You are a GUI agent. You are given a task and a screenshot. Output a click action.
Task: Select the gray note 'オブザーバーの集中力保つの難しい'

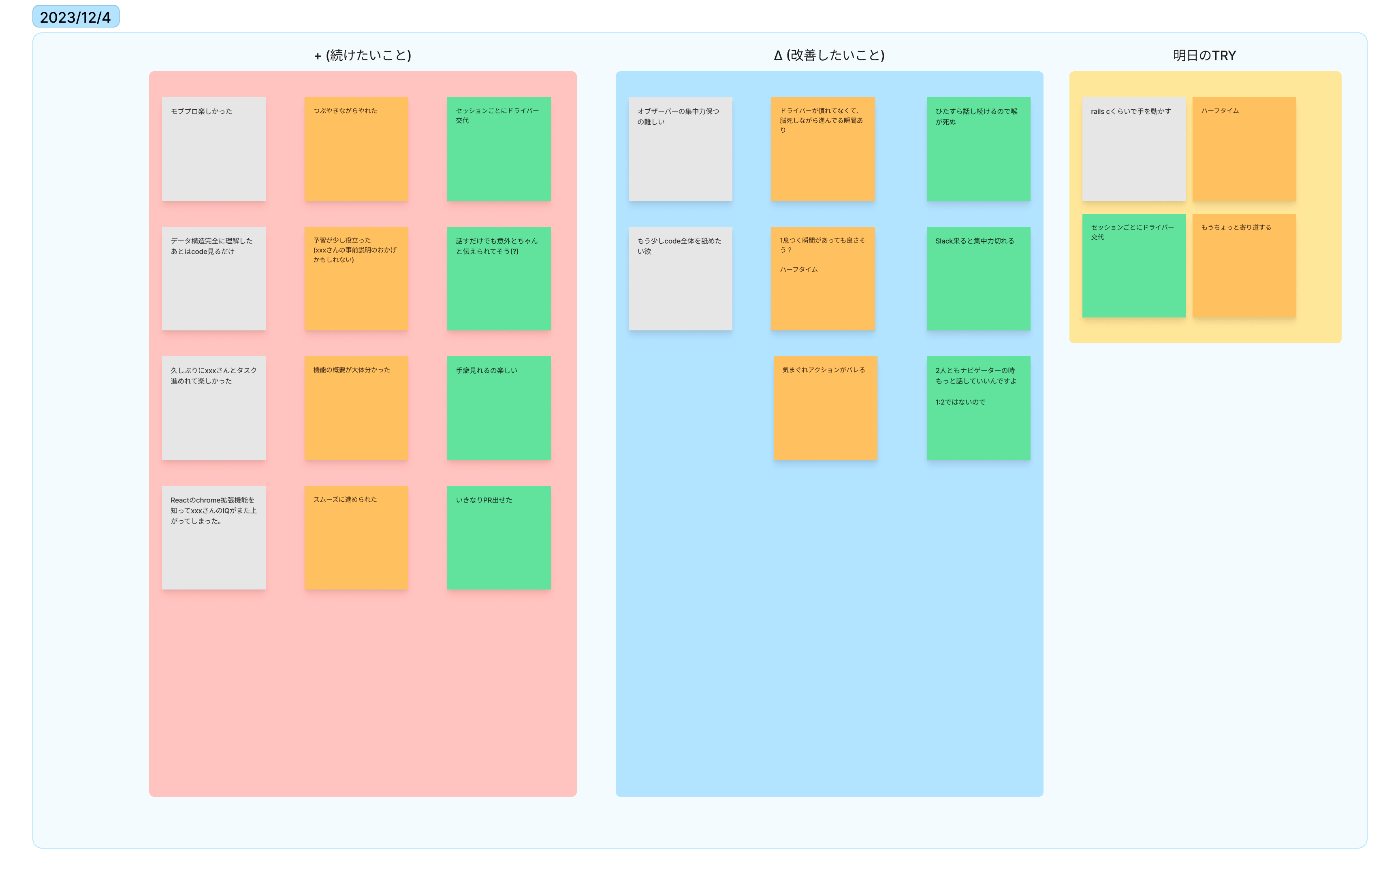(x=680, y=149)
